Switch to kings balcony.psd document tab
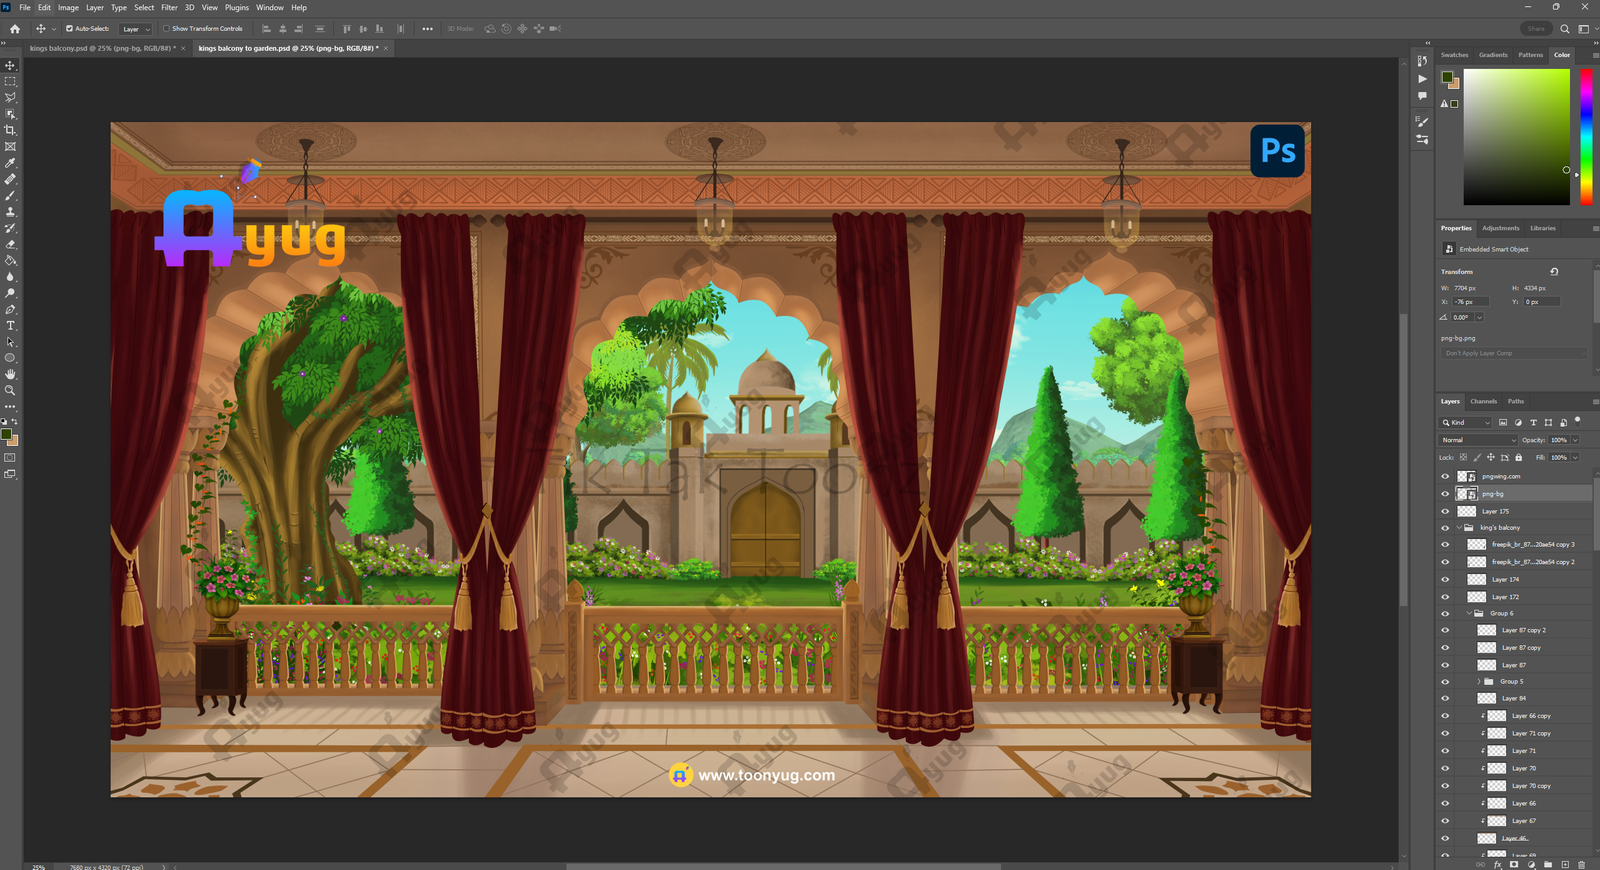Viewport: 1600px width, 870px height. tap(102, 48)
